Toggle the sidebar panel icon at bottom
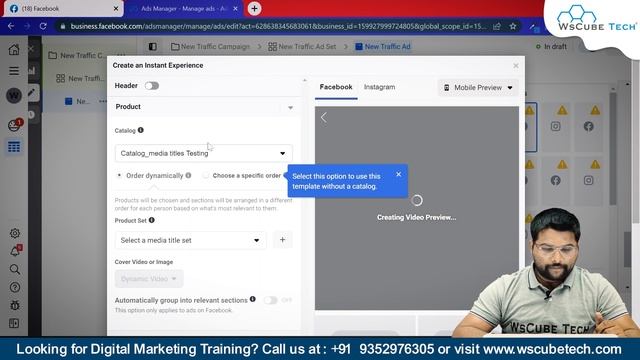The height and width of the screenshot is (360, 640). 14,324
